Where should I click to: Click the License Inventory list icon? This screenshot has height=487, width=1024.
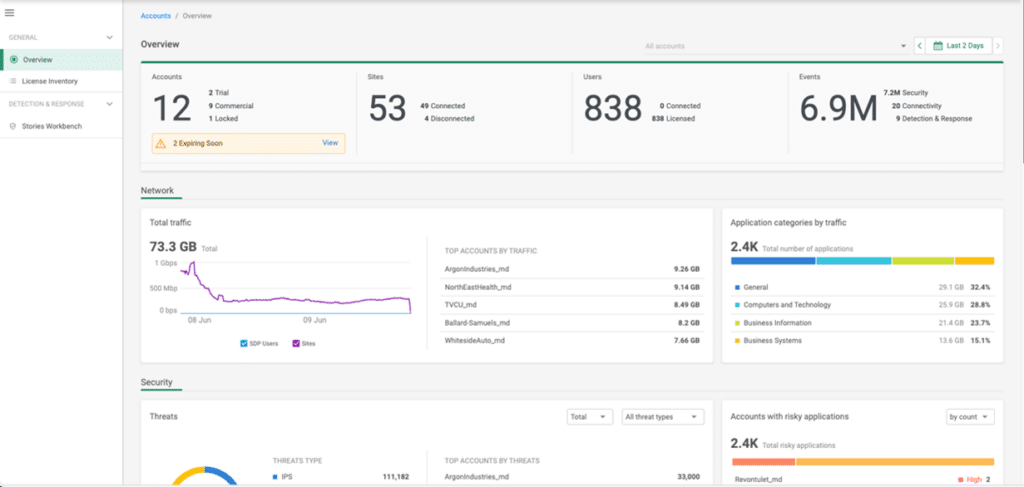coord(13,82)
